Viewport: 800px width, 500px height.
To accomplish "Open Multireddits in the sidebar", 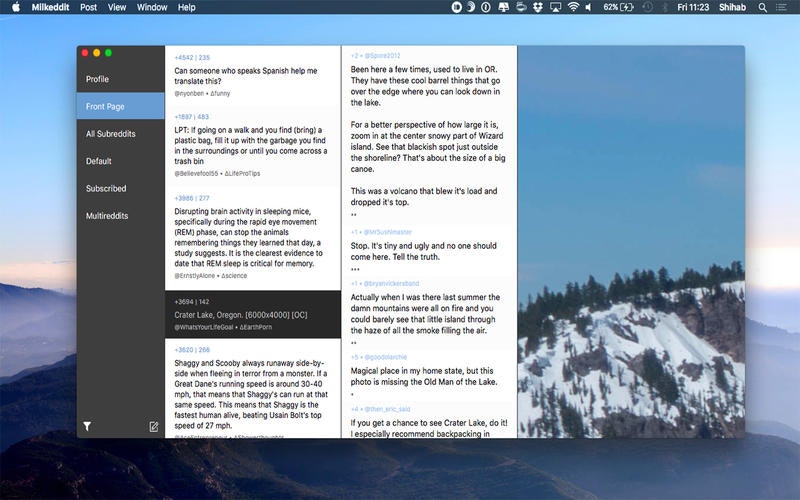I will pyautogui.click(x=120, y=216).
